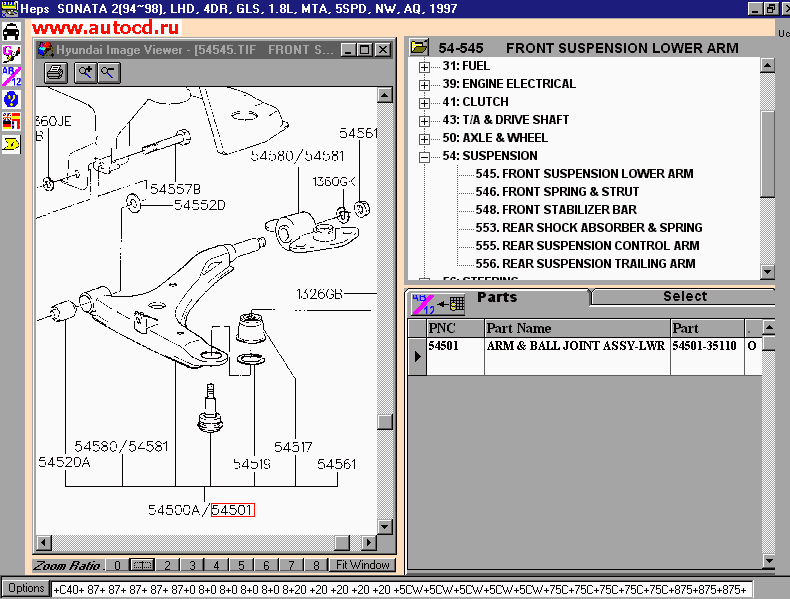Image resolution: width=790 pixels, height=599 pixels.
Task: Click the Fit Window button
Action: 362,565
